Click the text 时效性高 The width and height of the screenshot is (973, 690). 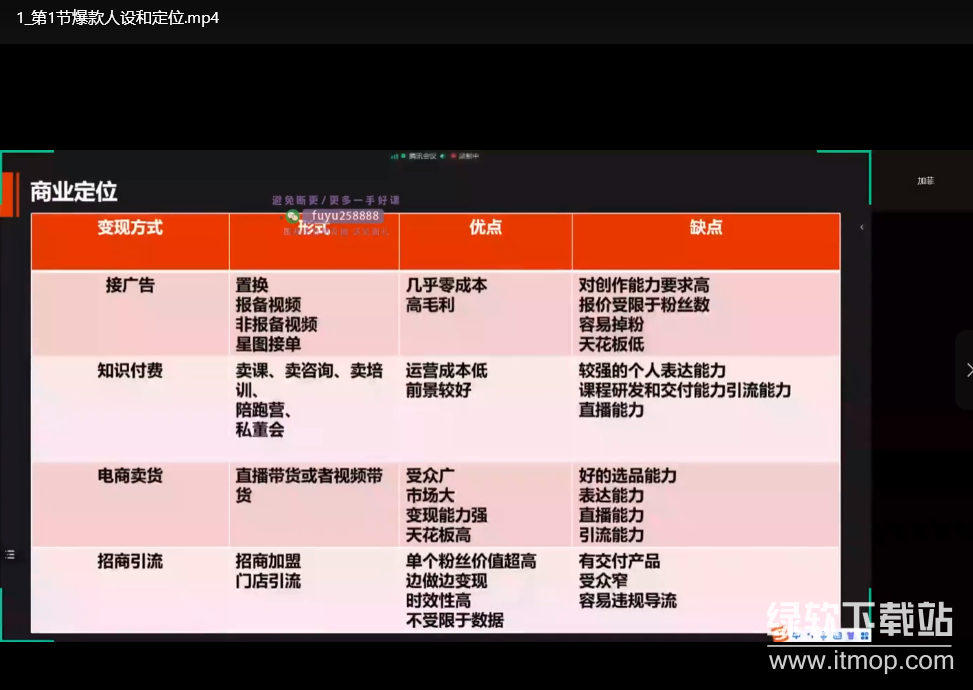[438, 601]
